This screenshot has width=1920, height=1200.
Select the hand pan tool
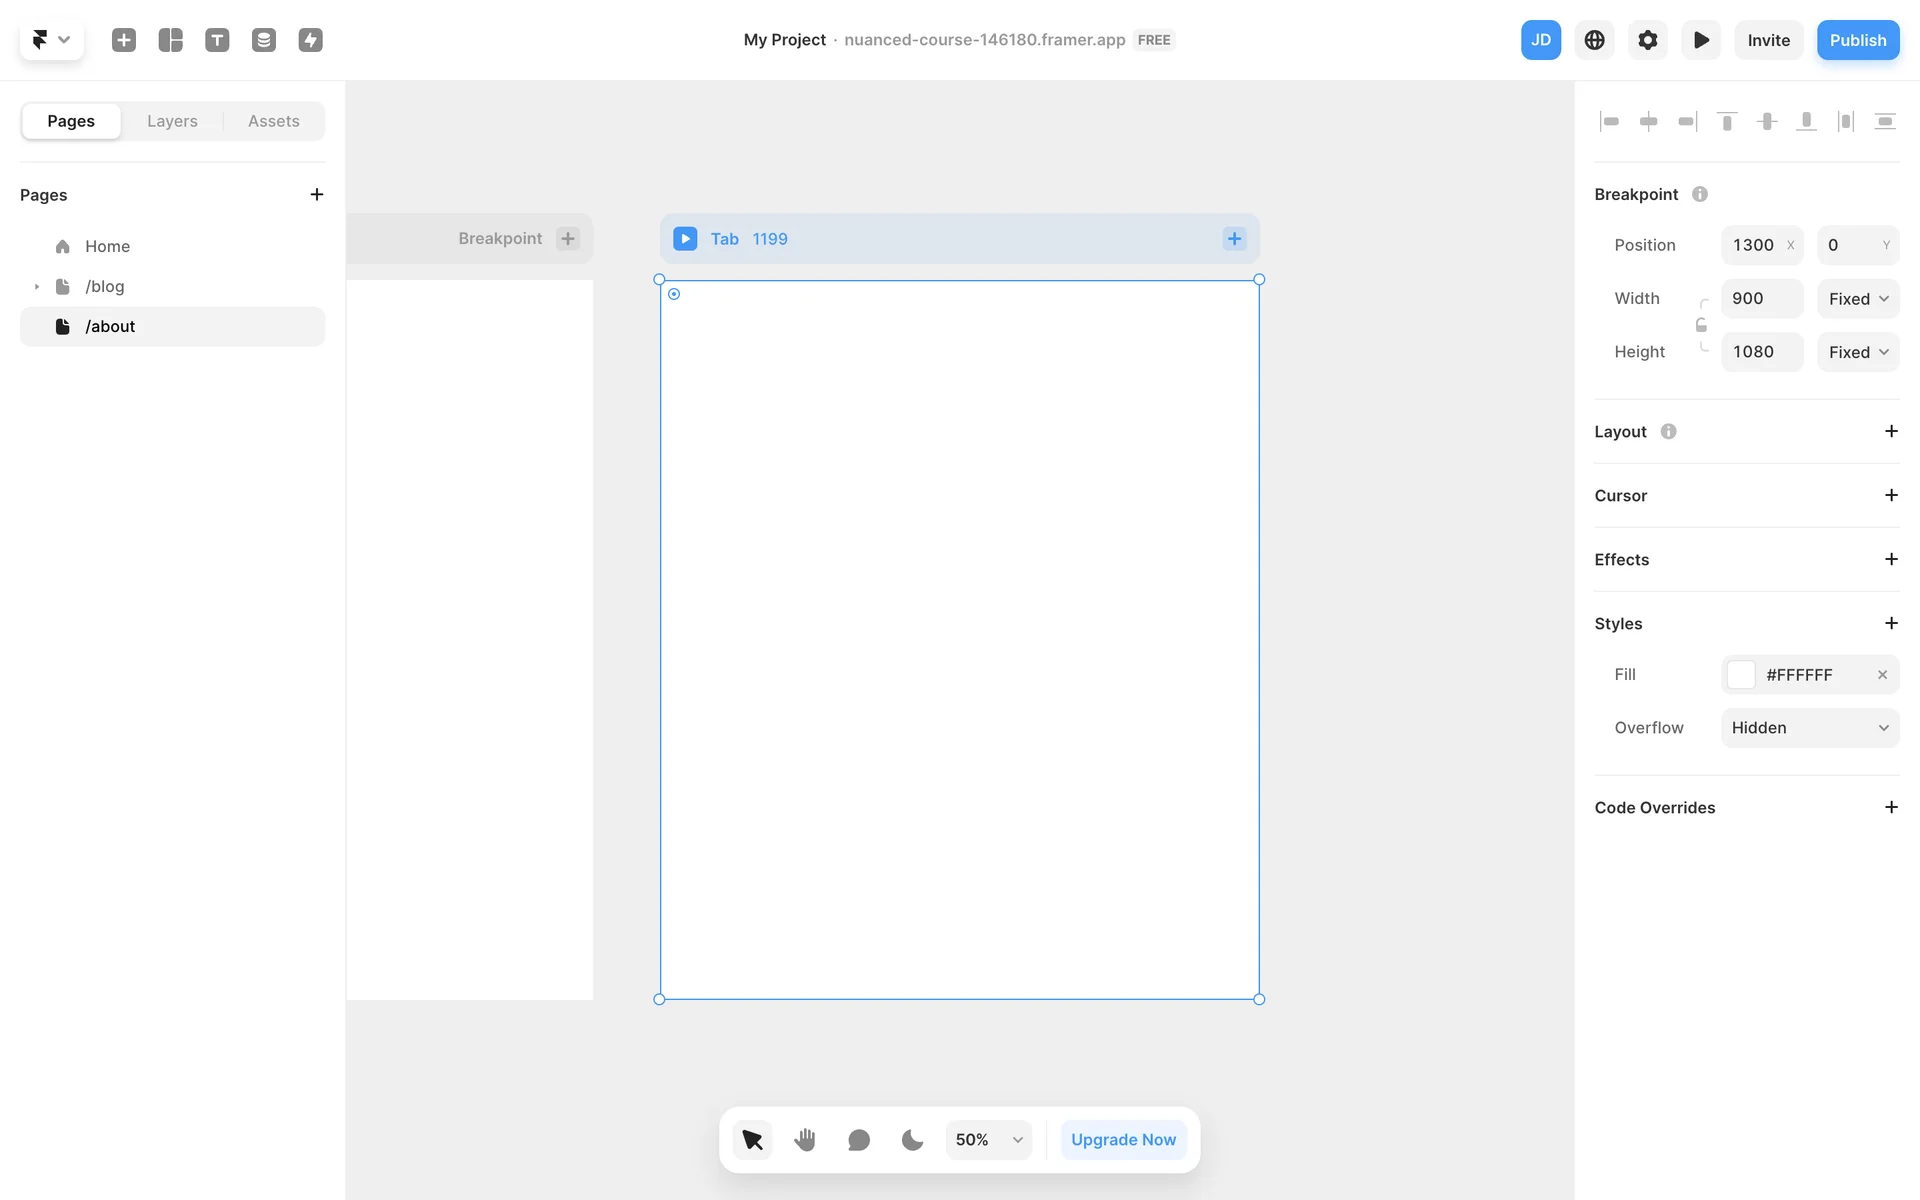click(805, 1139)
